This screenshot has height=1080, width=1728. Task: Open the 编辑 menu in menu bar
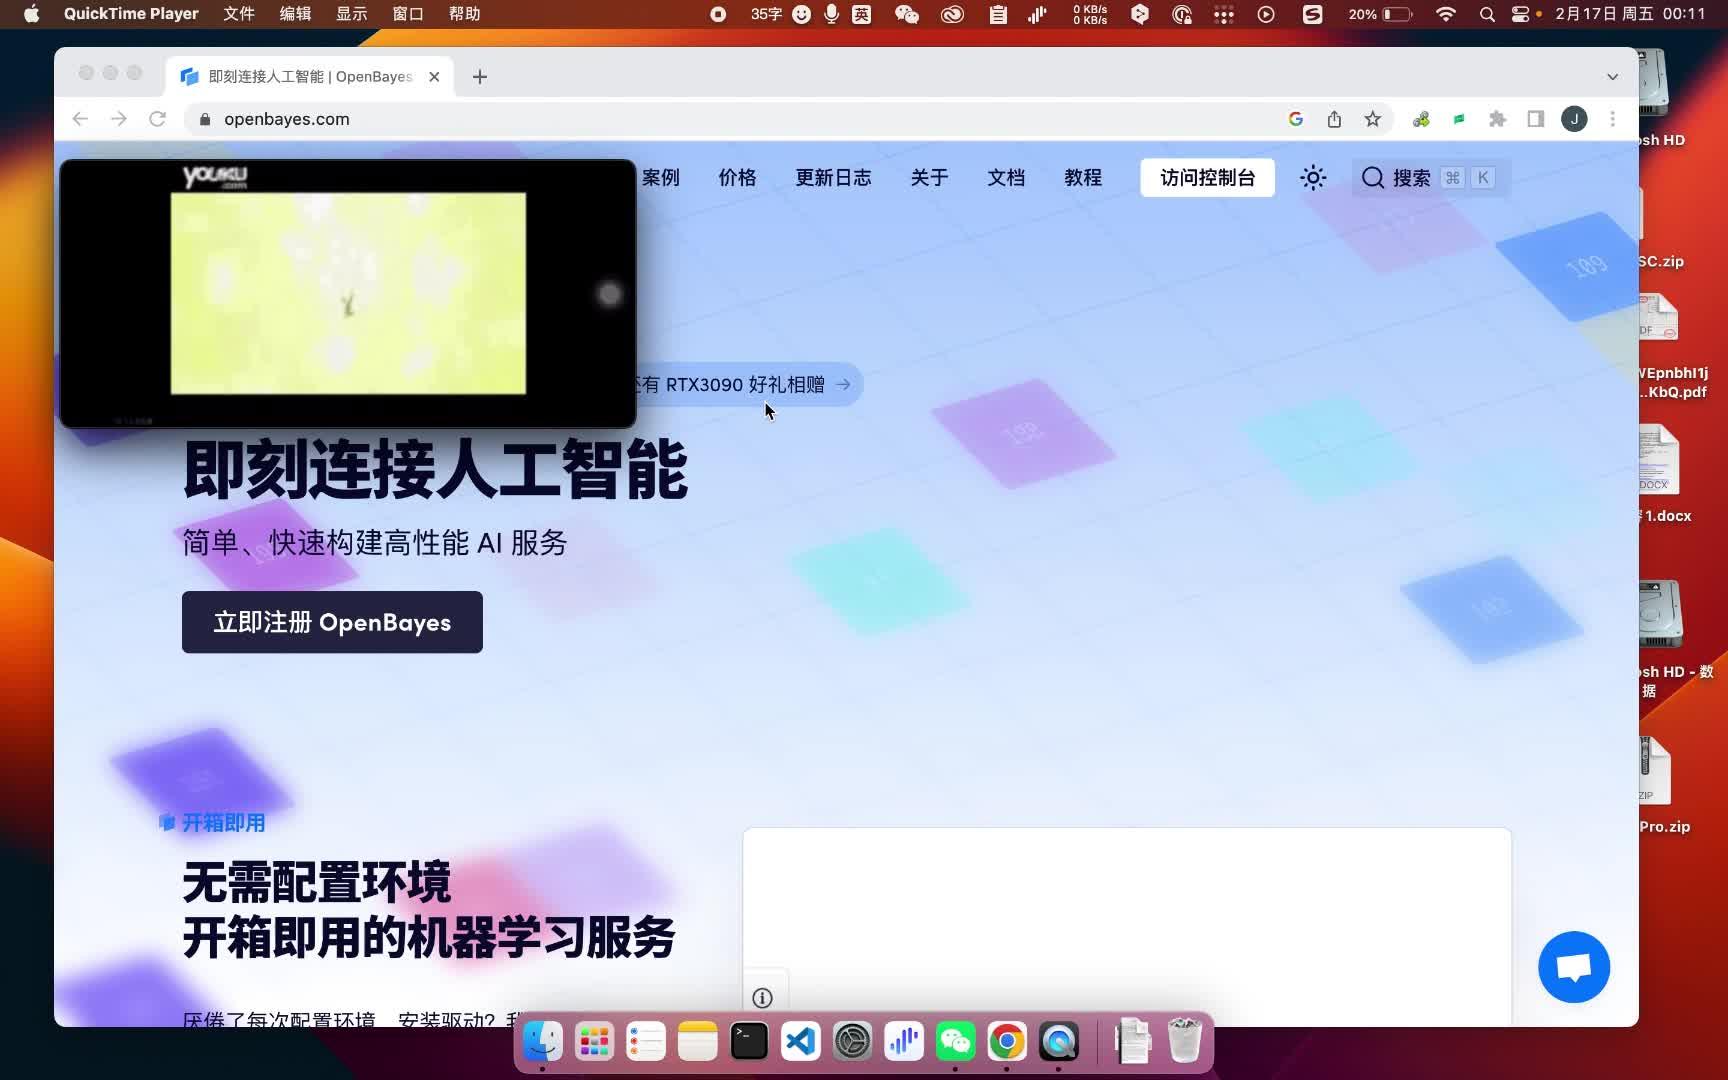pos(295,14)
